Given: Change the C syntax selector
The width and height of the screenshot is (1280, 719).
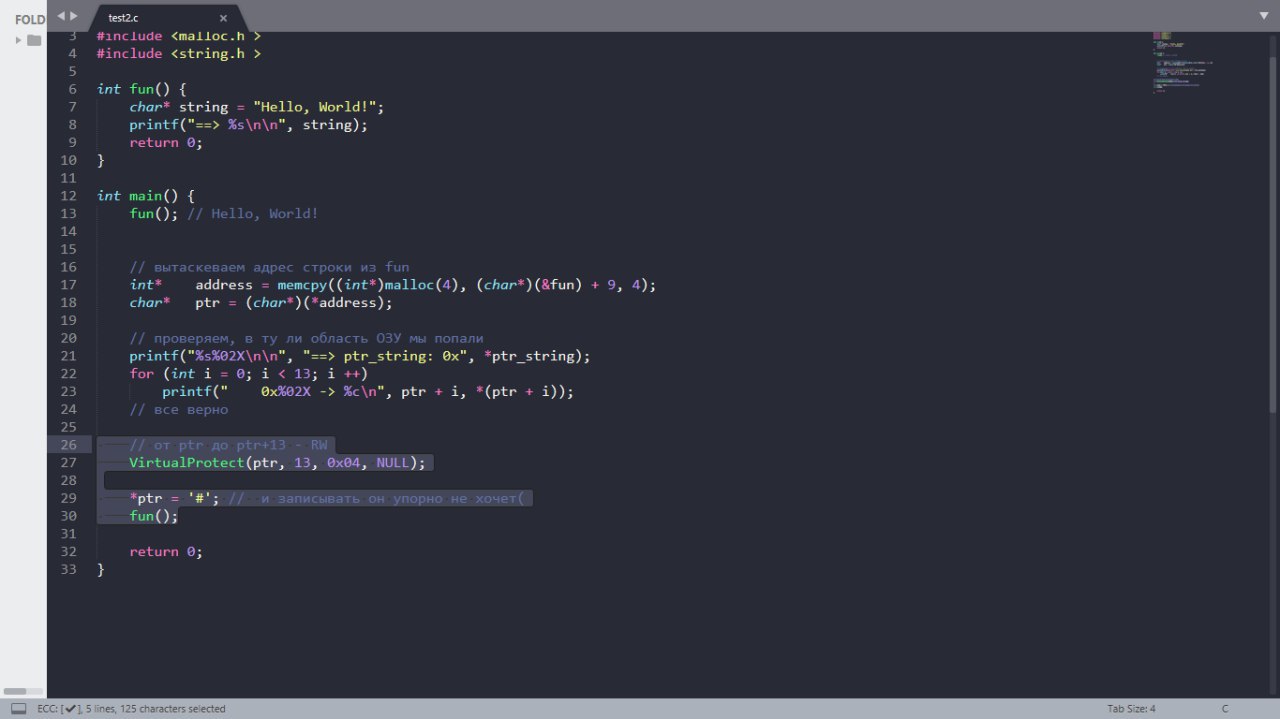Looking at the screenshot, I should point(1224,709).
